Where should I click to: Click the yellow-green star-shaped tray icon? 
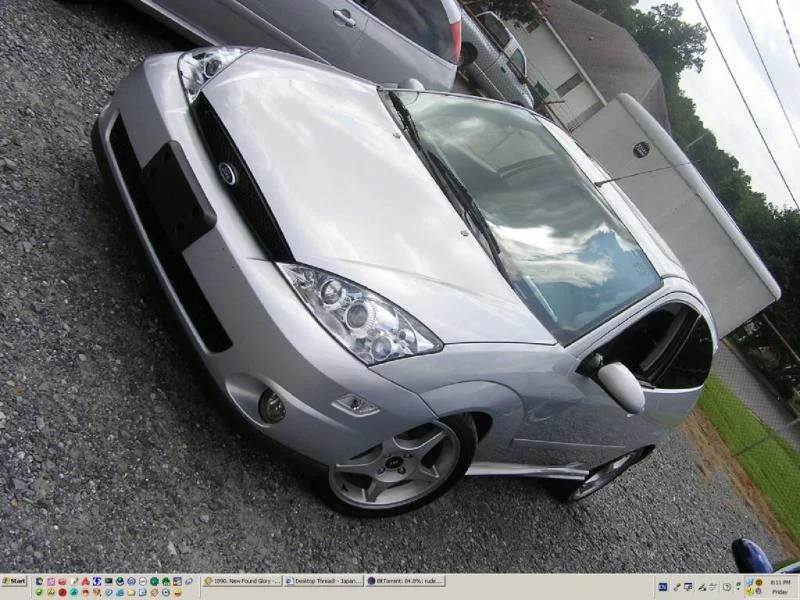(749, 592)
